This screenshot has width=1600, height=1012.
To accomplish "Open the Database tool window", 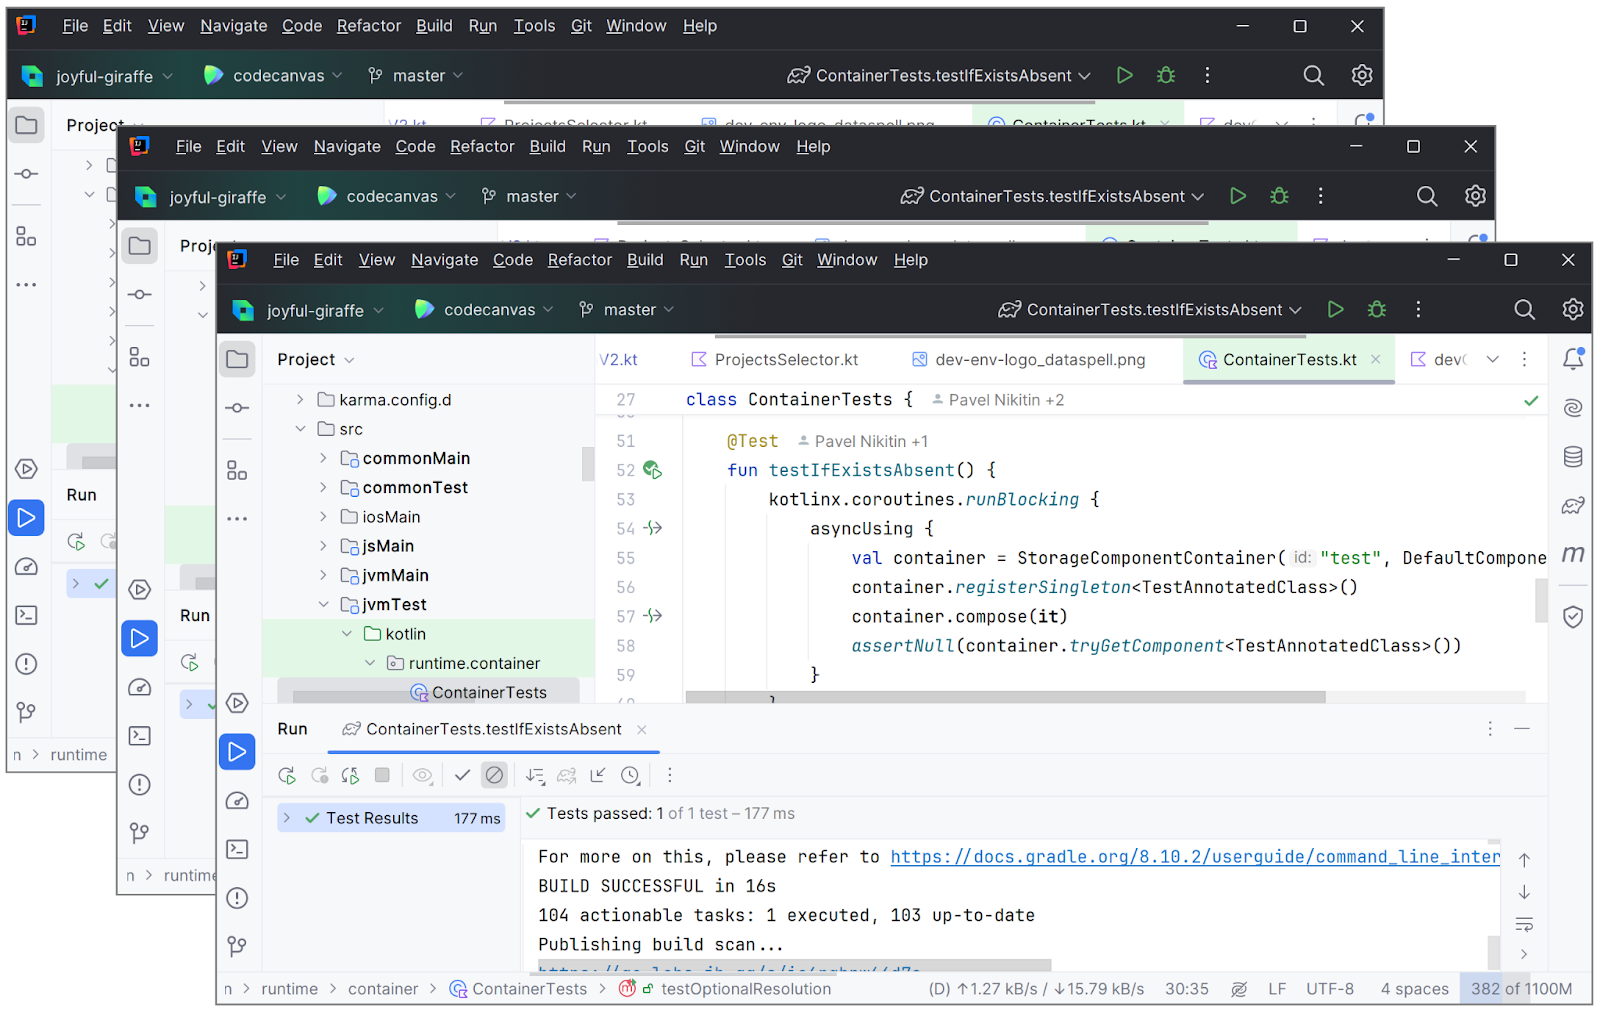I will 1573,457.
